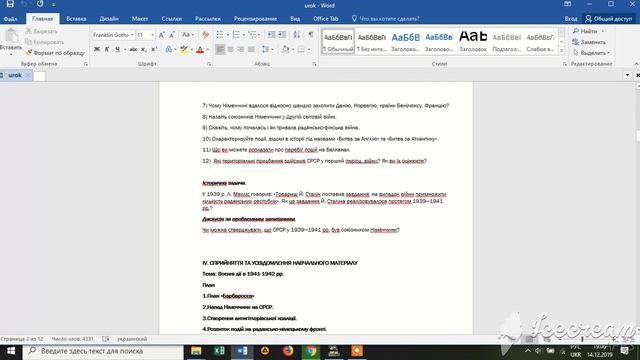
Task: Click the Redo/repeat icon in the title bar
Action: pyautogui.click(x=40, y=4)
